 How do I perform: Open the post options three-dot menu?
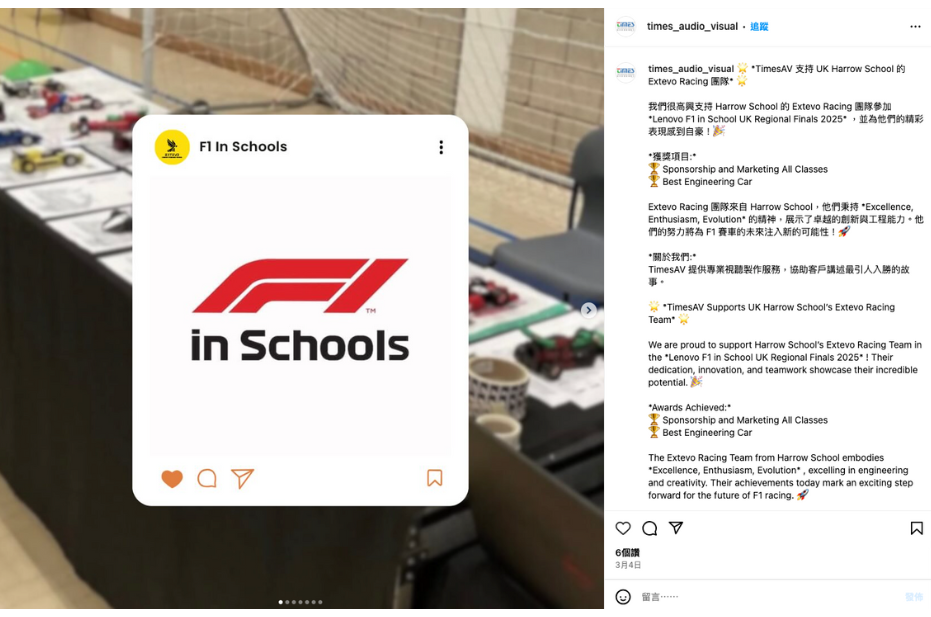coord(915,26)
